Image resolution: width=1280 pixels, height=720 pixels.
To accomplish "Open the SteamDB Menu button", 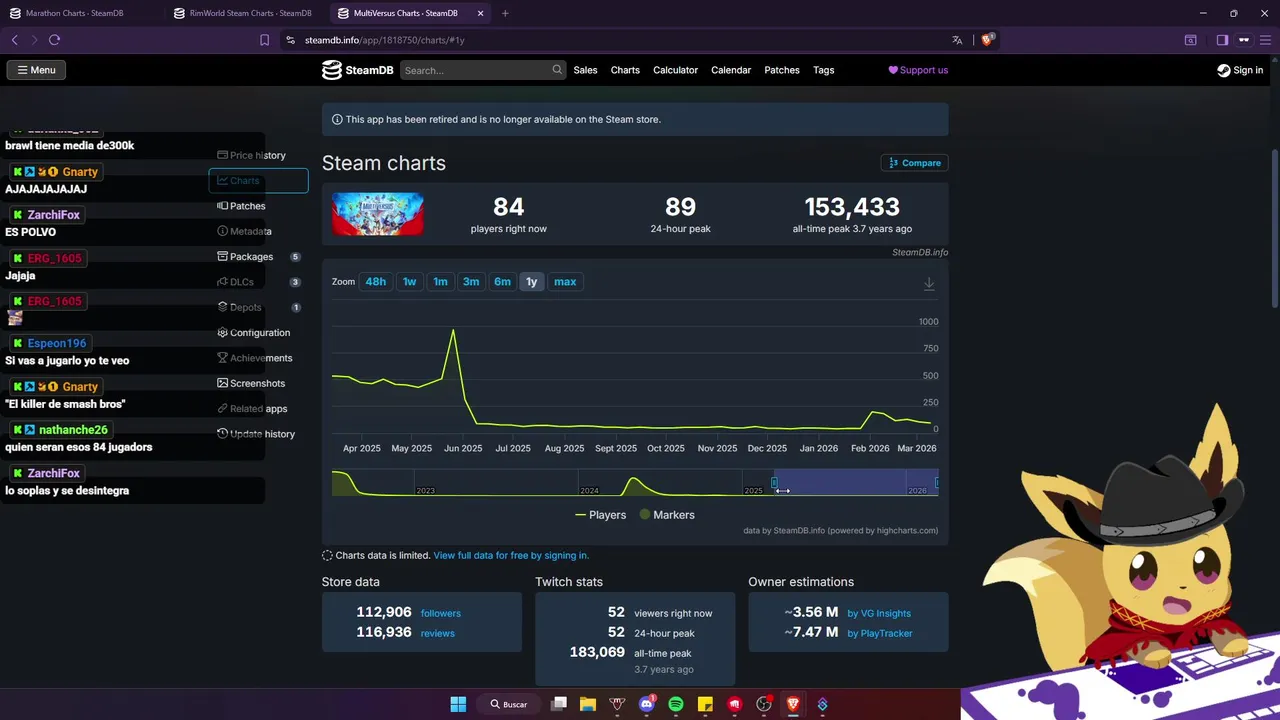I will [36, 70].
